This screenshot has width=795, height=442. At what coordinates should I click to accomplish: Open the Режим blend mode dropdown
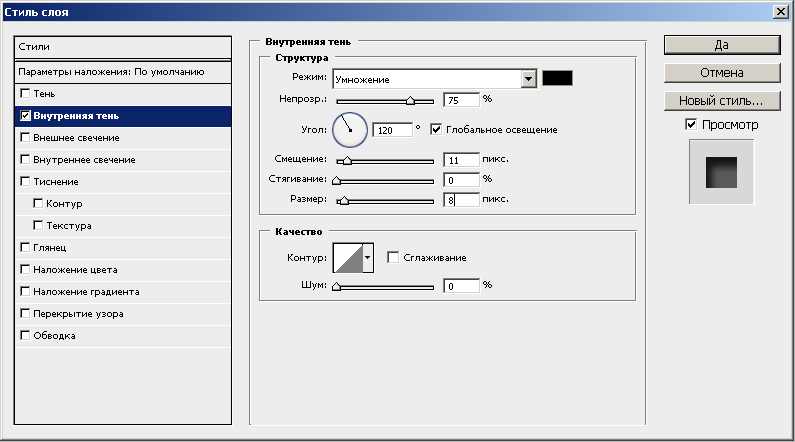(x=435, y=79)
